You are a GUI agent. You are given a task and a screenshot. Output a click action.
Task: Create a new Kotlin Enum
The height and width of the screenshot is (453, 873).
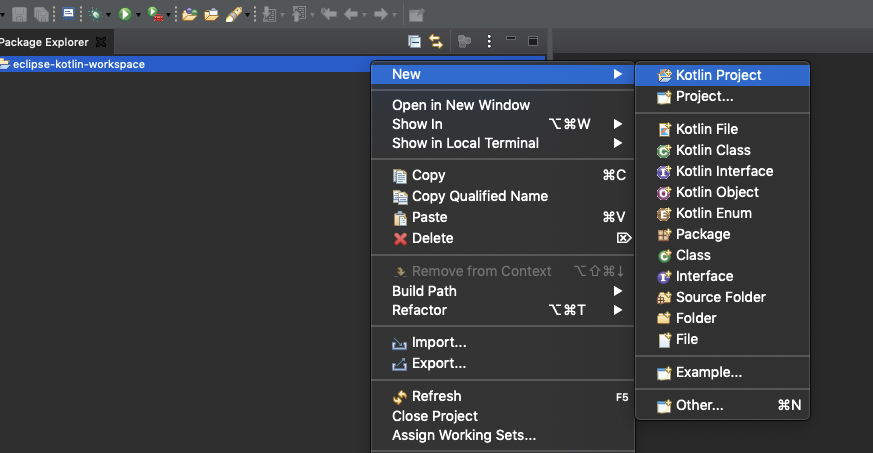(x=722, y=213)
